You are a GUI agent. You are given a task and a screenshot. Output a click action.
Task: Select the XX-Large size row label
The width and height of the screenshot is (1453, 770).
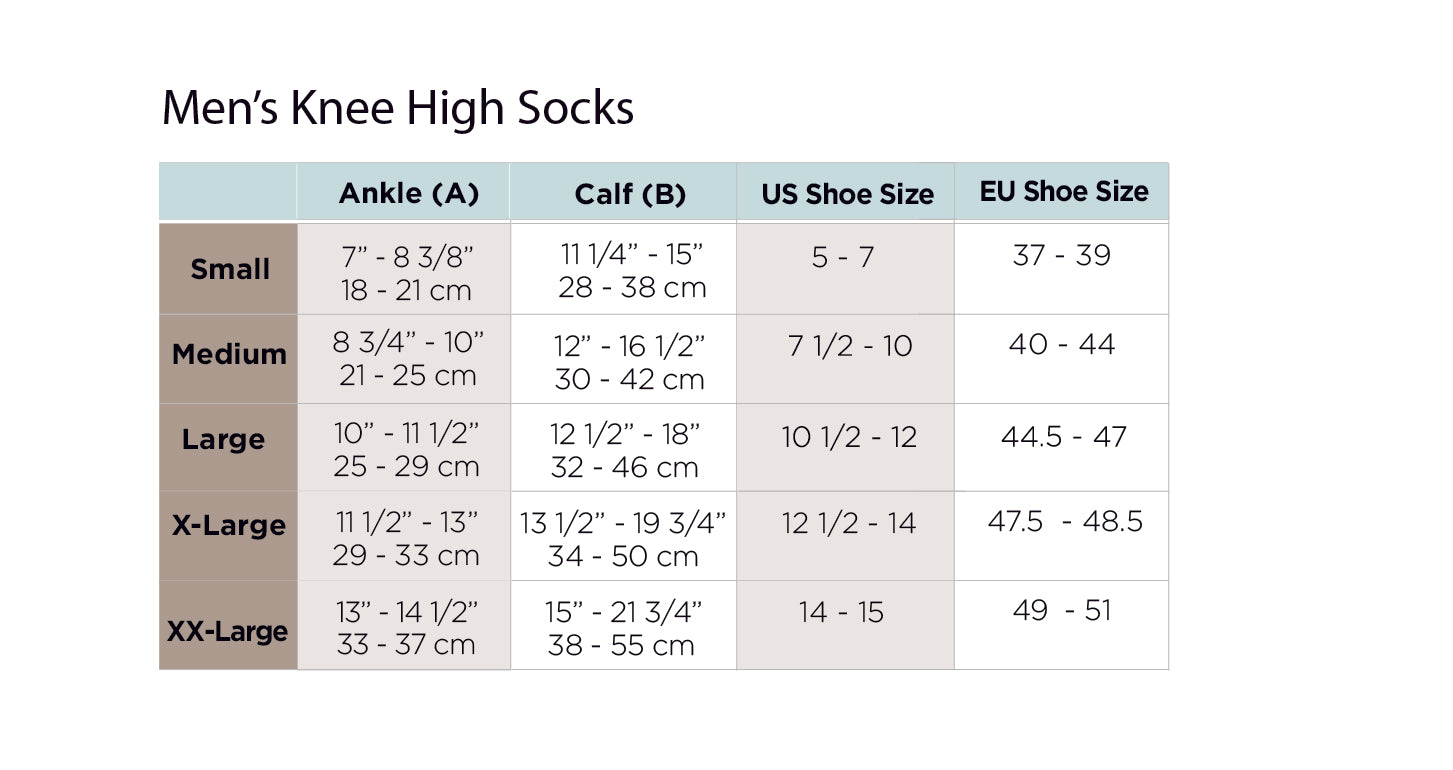[227, 631]
